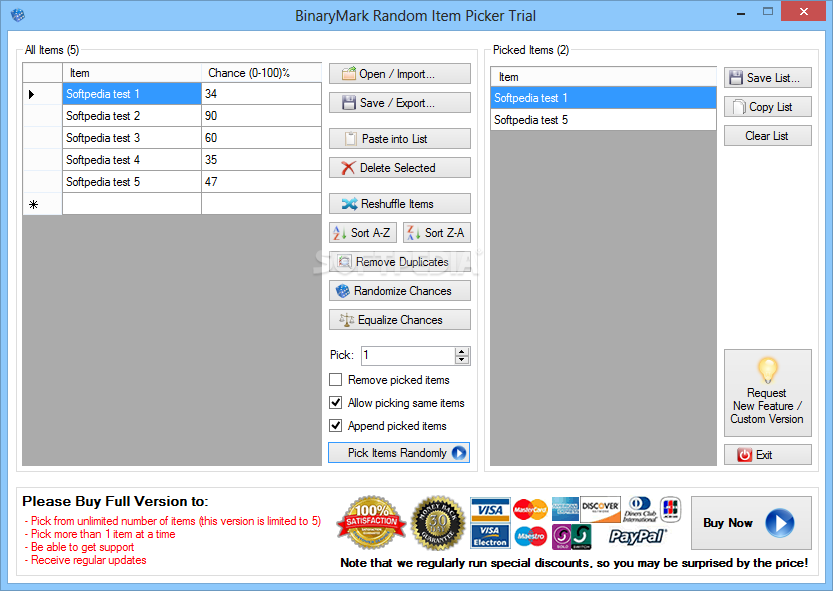Maximize the Random Item Picker window
Viewport: 833px width, 591px height.
click(x=768, y=11)
